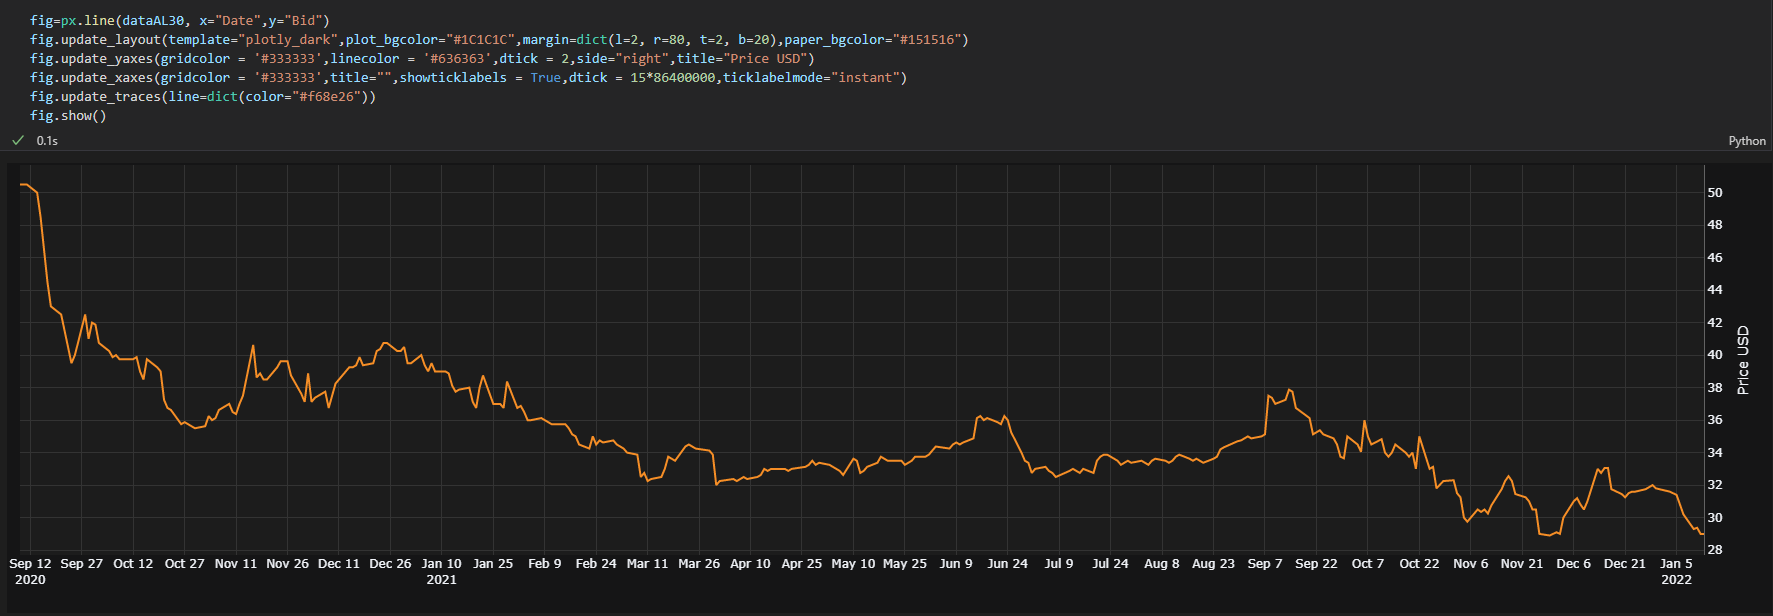The width and height of the screenshot is (1773, 616).
Task: Click the "#1C1C1C" plot_bgcolor string in code
Action: (x=480, y=39)
